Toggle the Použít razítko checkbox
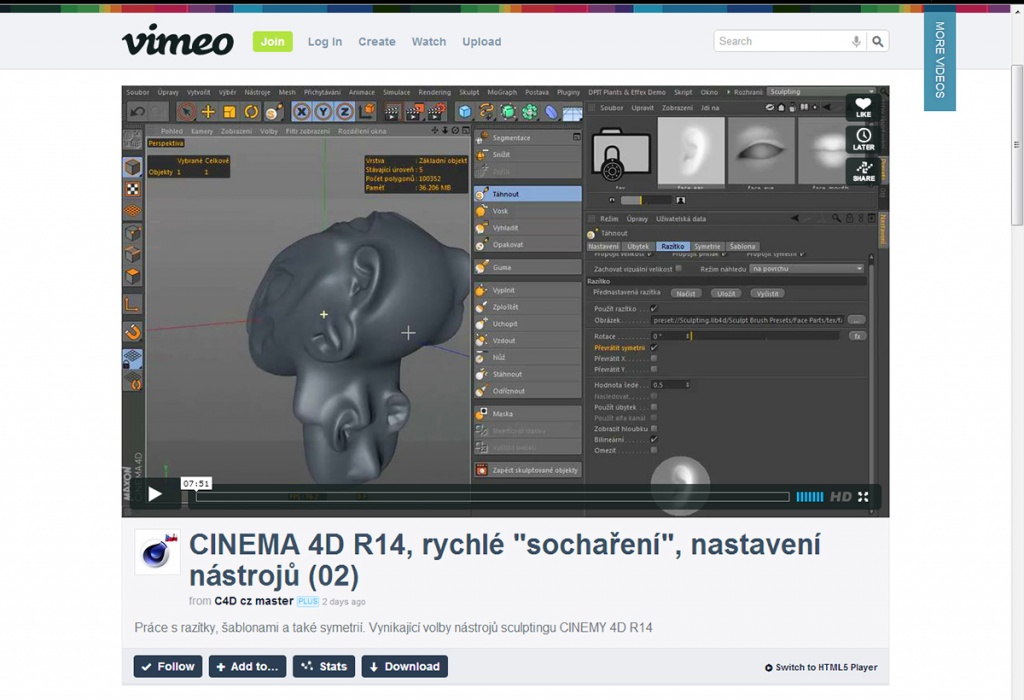1024x700 pixels. pyautogui.click(x=654, y=309)
